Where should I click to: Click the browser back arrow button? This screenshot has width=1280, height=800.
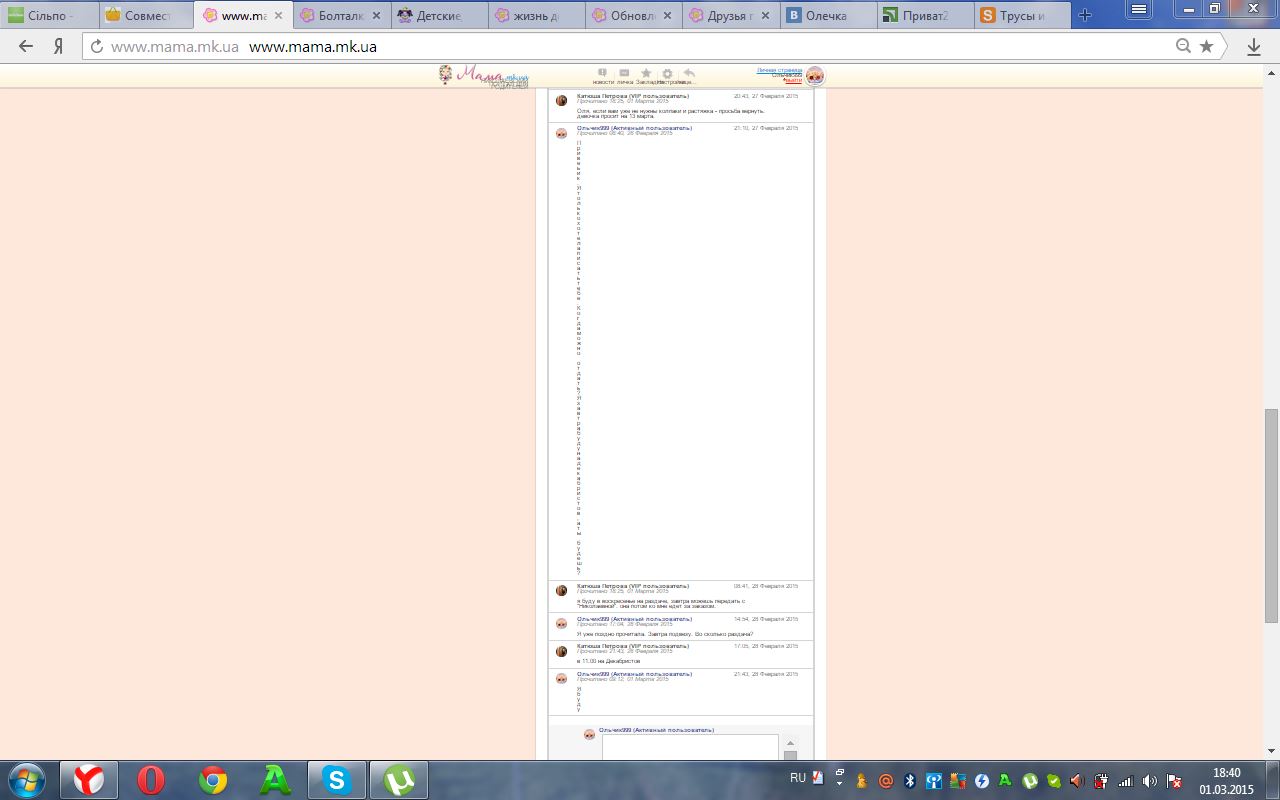click(x=26, y=46)
